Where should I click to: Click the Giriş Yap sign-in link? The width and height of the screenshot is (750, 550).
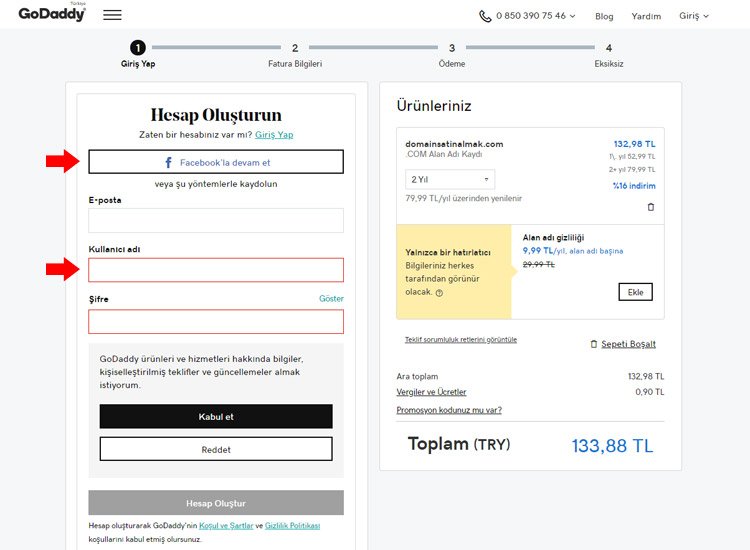(274, 135)
